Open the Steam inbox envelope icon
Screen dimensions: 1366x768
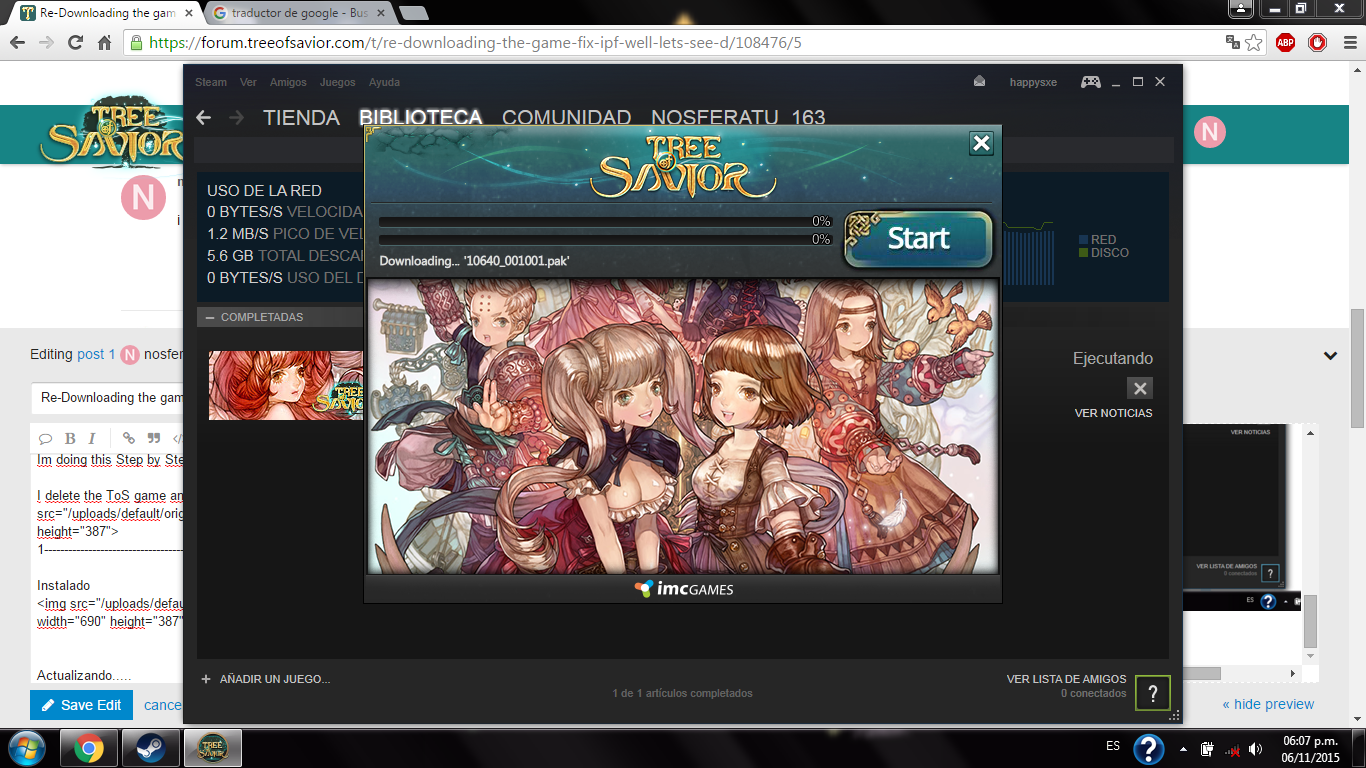pos(980,82)
